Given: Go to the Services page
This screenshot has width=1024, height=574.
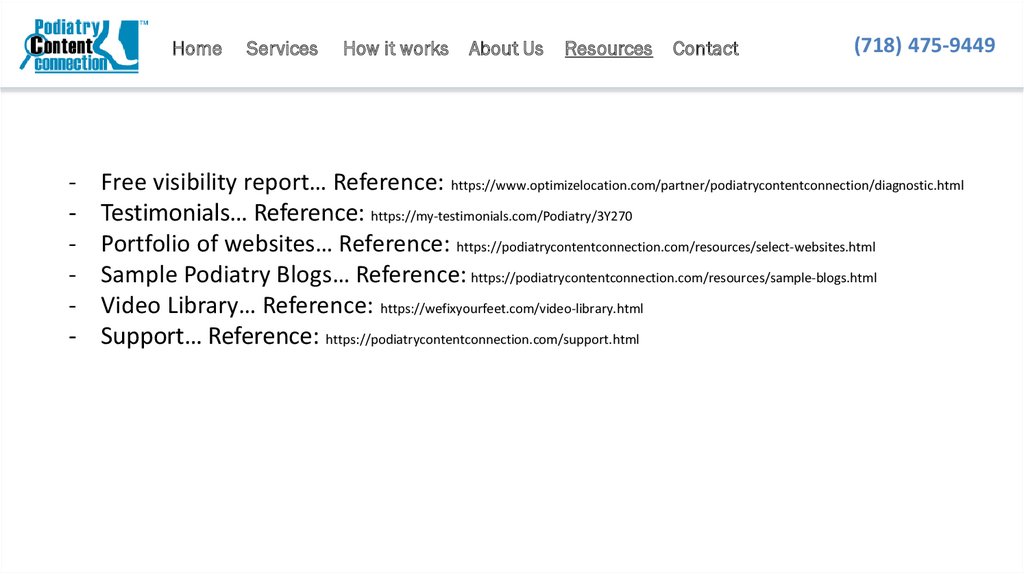Looking at the screenshot, I should pyautogui.click(x=282, y=48).
